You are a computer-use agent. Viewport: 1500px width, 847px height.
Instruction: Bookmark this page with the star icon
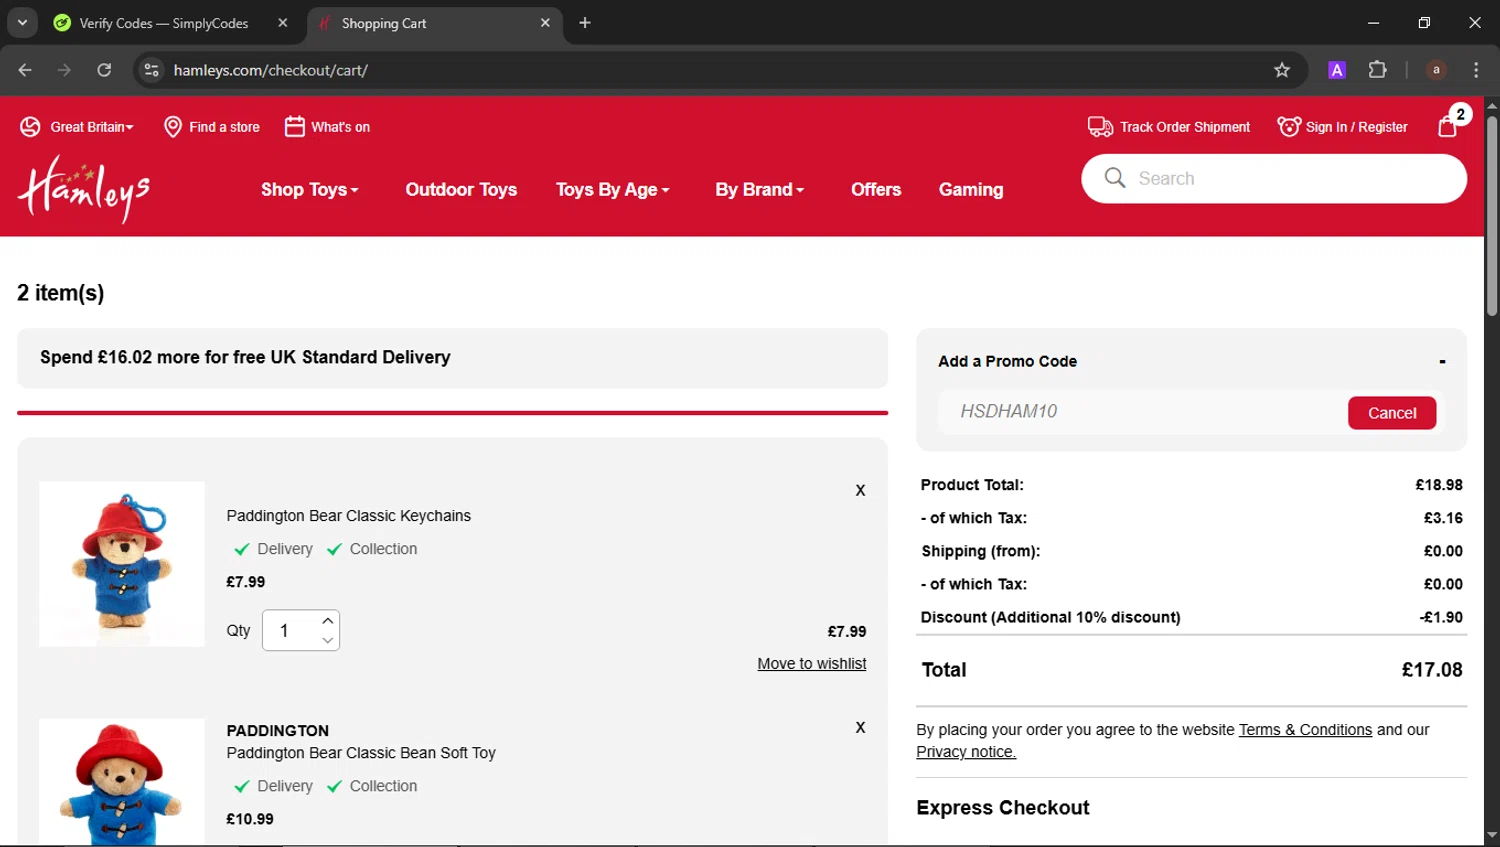pos(1282,70)
